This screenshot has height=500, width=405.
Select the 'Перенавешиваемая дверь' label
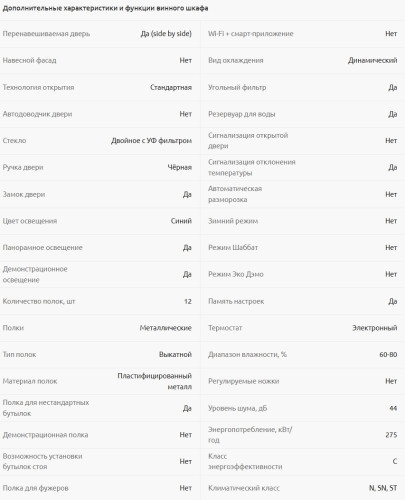click(x=46, y=34)
